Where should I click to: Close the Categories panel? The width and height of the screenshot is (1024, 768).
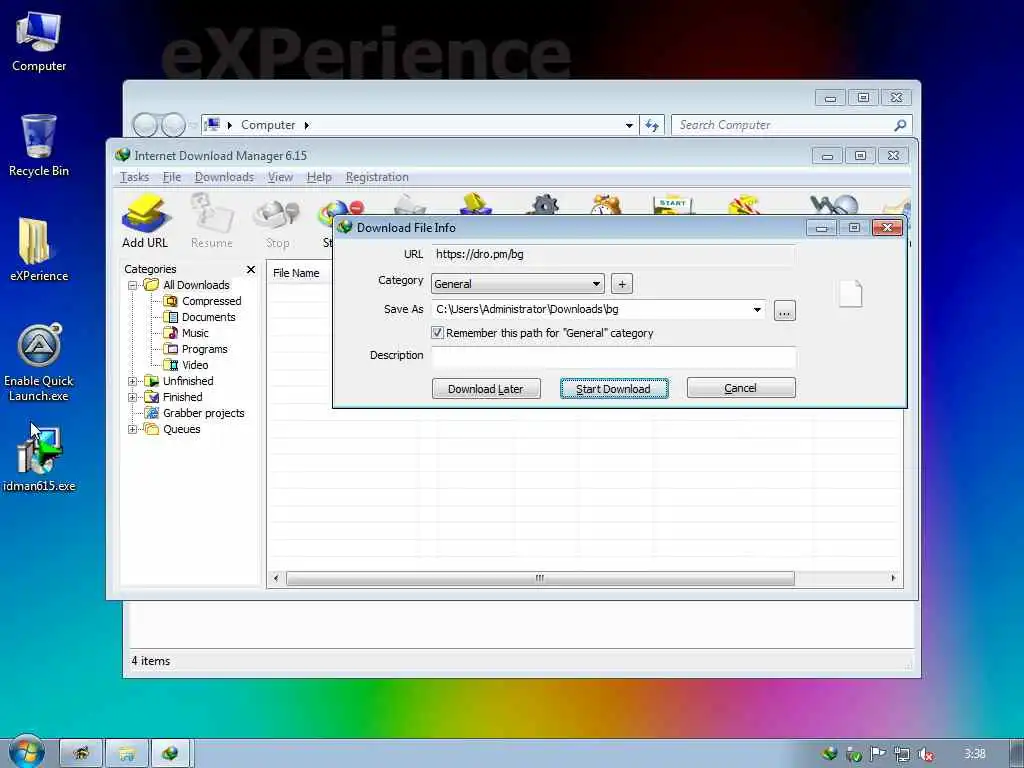[x=251, y=269]
